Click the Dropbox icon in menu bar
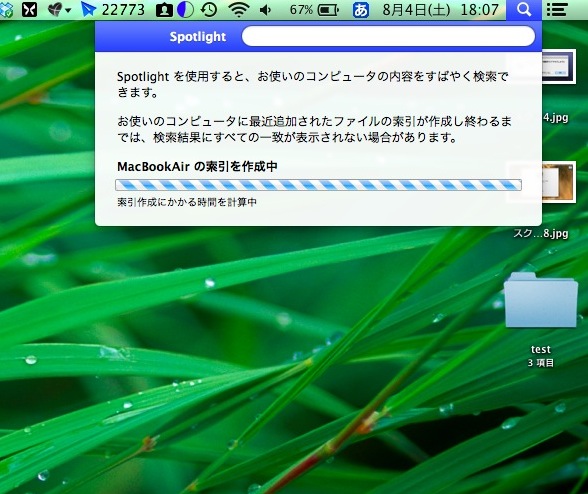Screen dimensions: 588x494 point(6,10)
